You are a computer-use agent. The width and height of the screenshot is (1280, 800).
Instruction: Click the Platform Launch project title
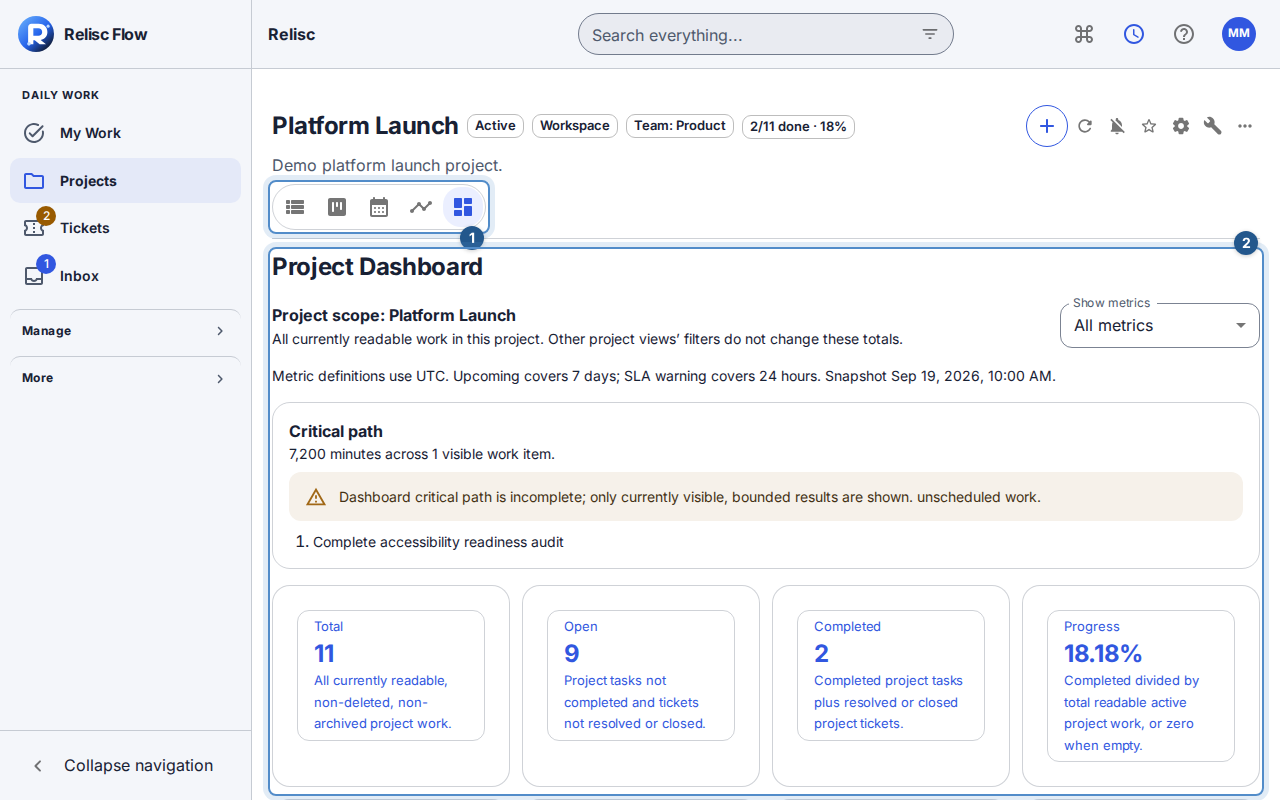[365, 126]
